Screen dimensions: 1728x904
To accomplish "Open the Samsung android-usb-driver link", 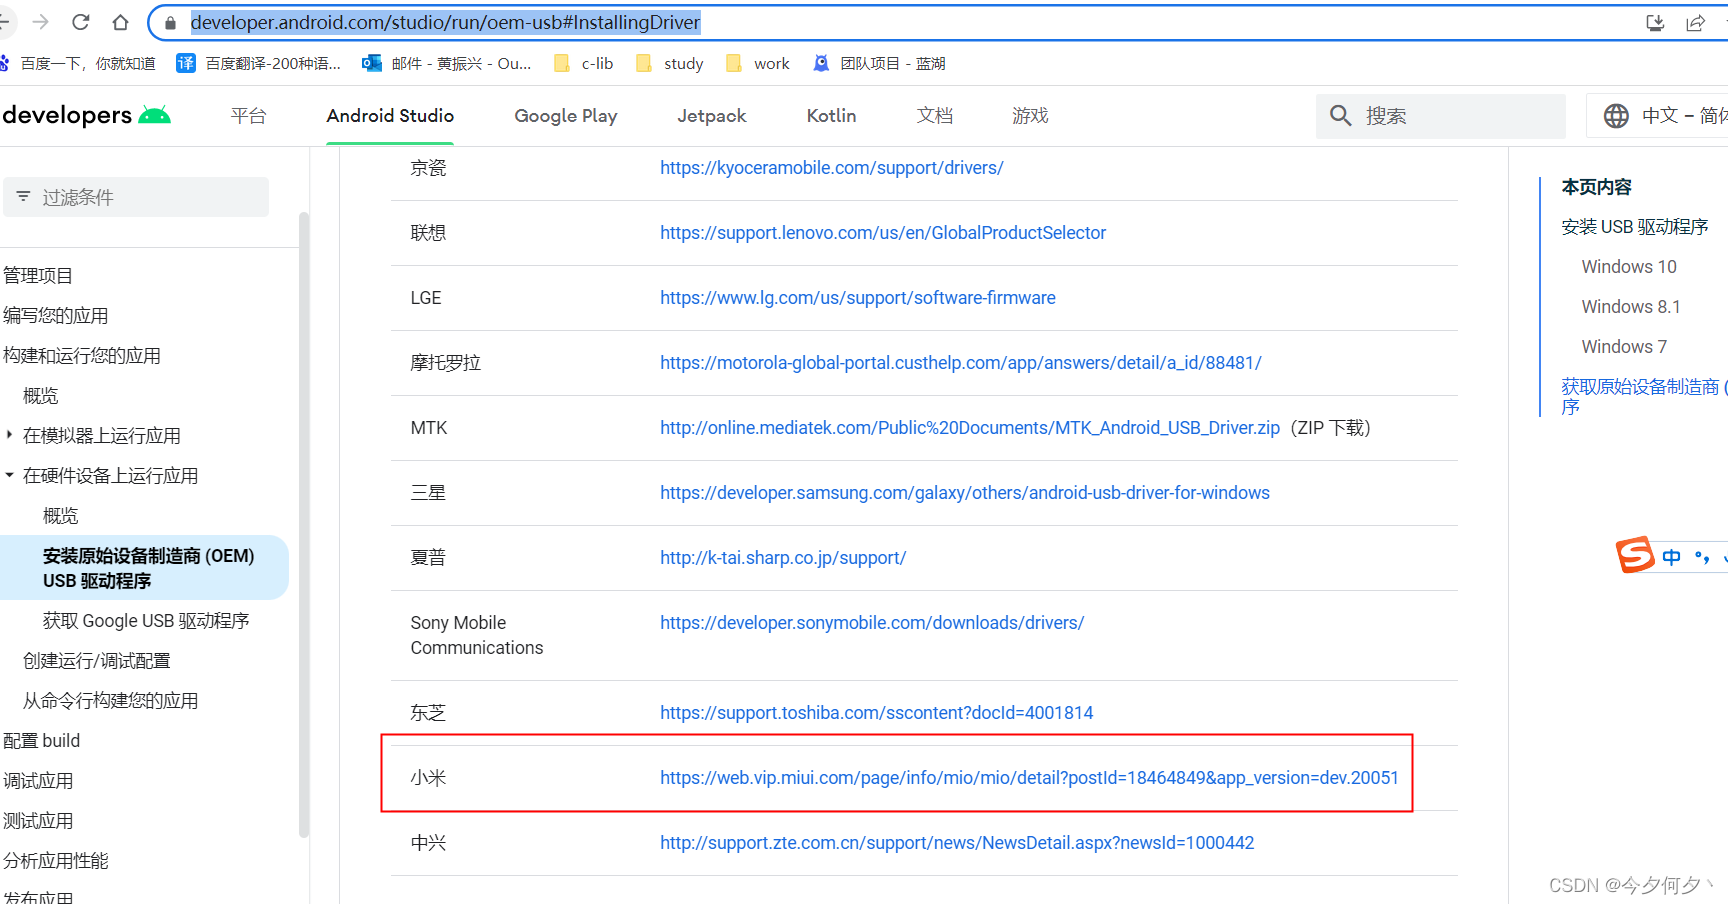I will coord(965,493).
